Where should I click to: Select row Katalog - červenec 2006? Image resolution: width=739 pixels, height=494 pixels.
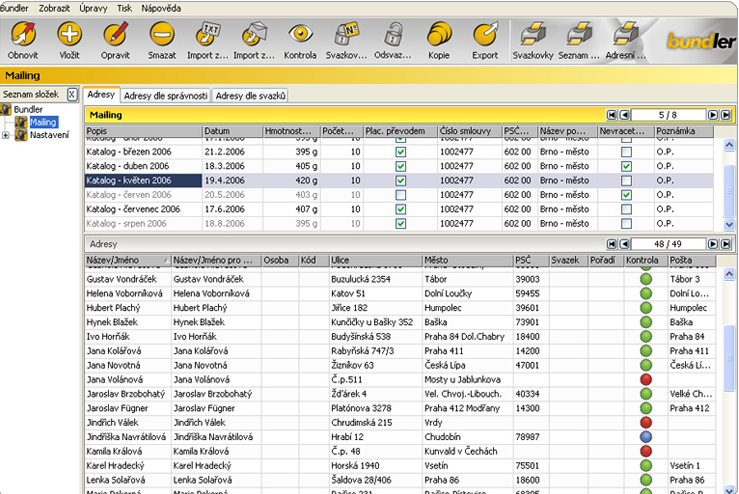(399, 209)
